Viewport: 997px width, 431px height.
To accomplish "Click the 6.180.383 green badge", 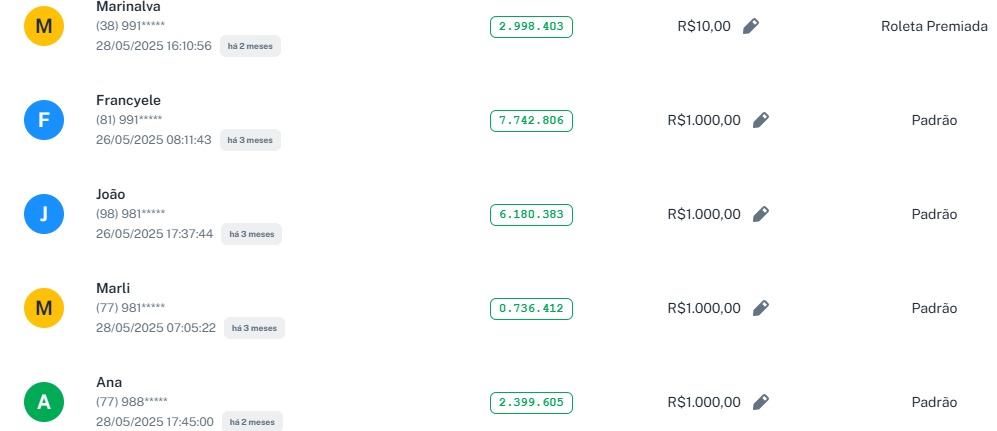I will click(531, 215).
